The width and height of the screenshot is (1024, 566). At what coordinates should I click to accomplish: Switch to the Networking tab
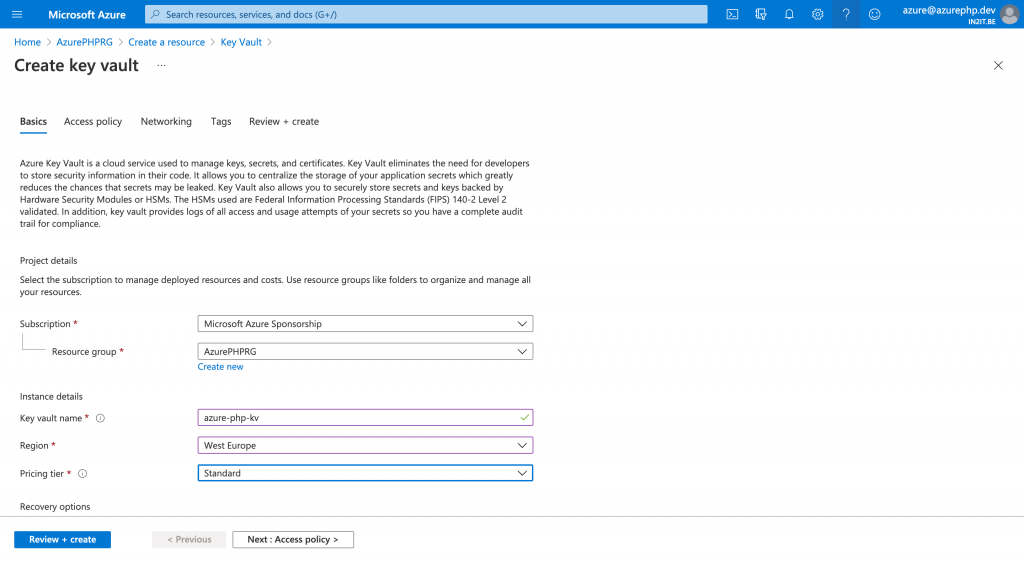pyautogui.click(x=166, y=121)
